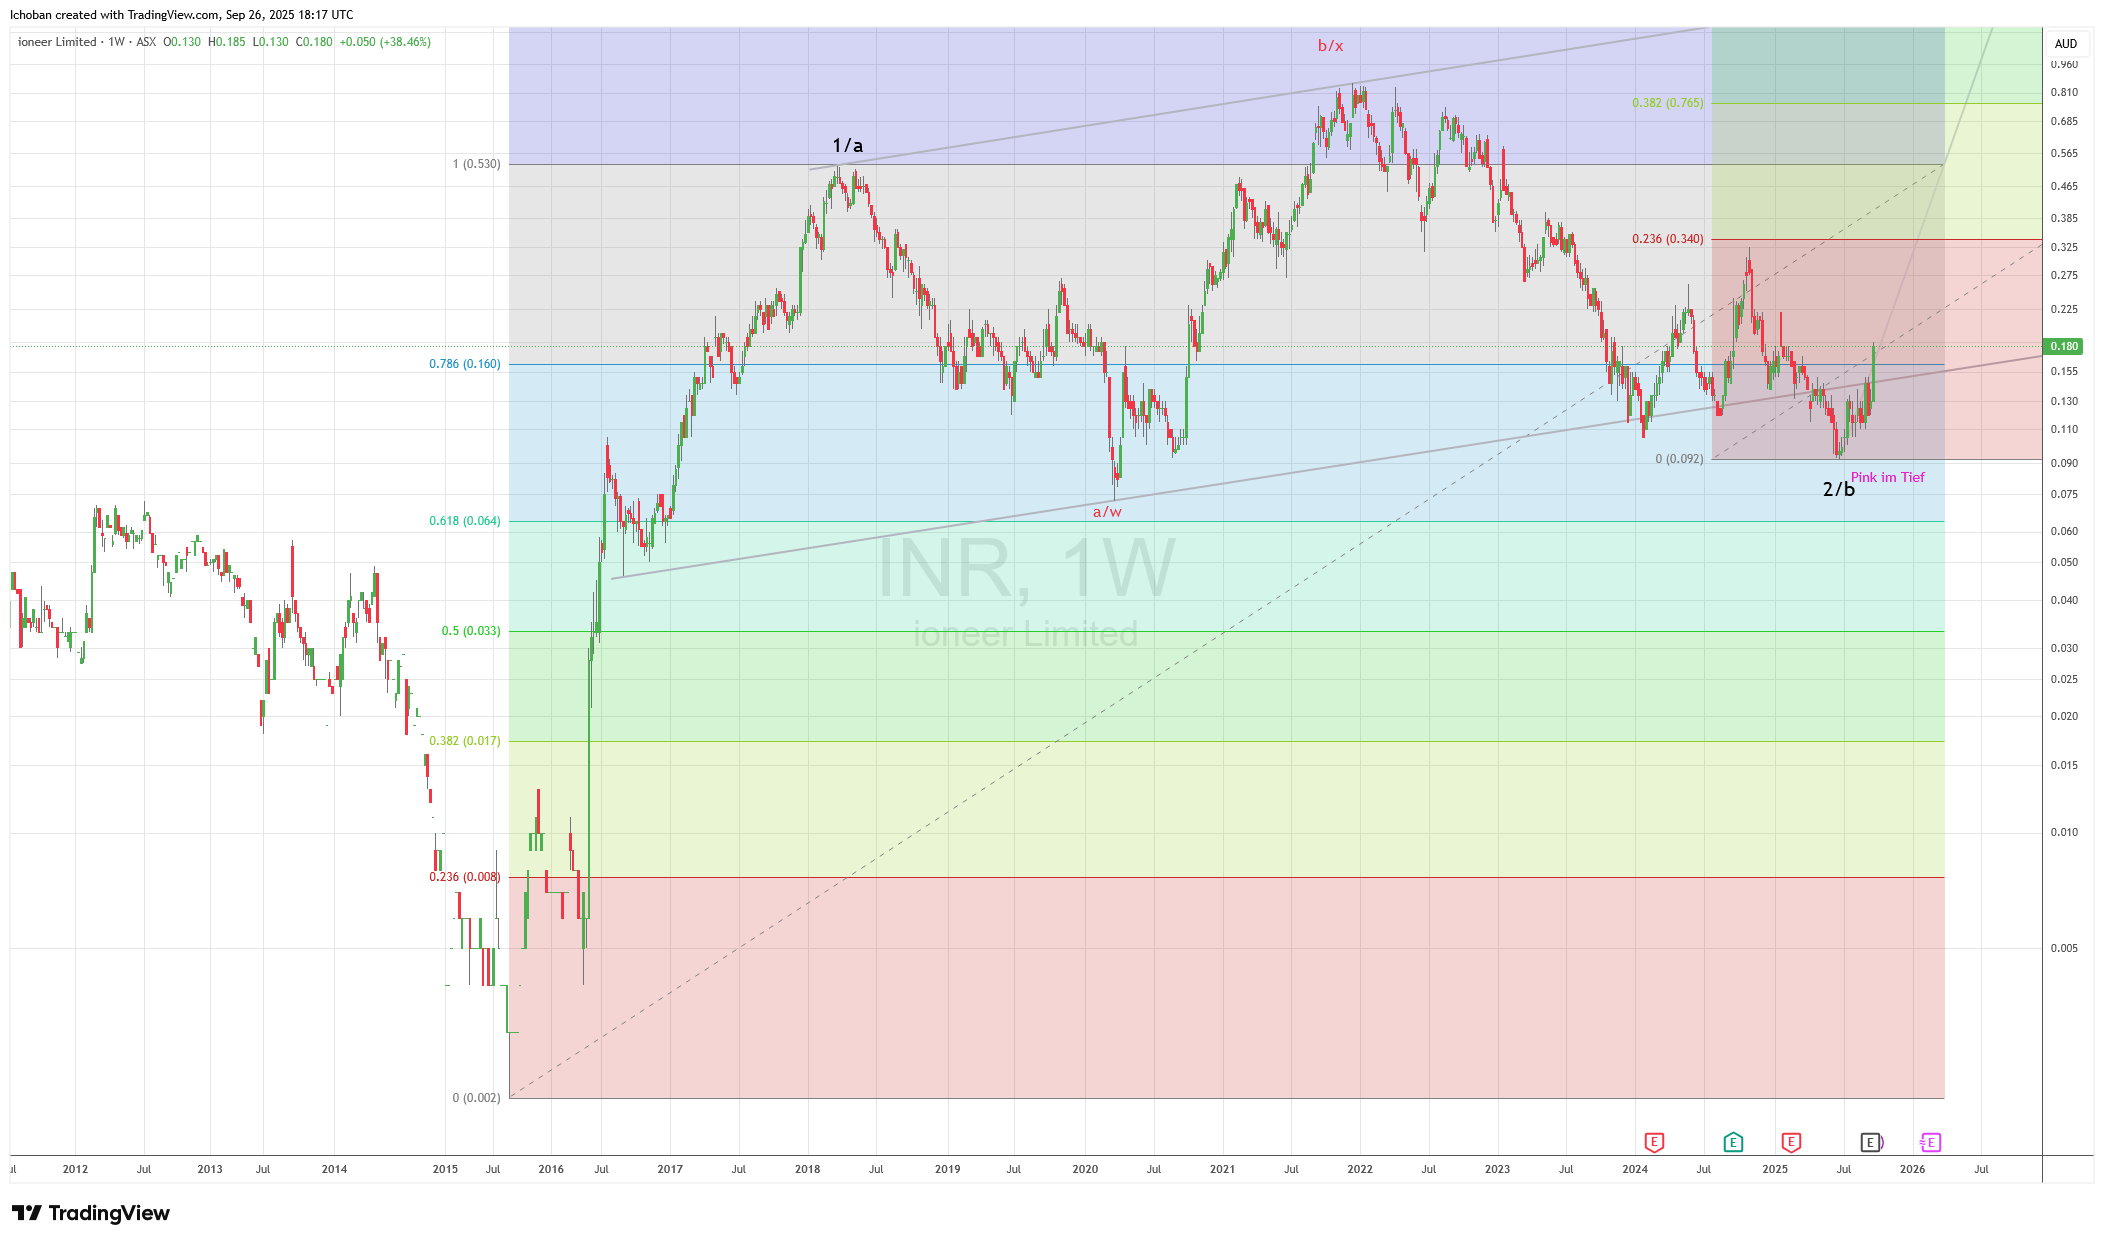Click the ioneer Limited symbol title
This screenshot has height=1243, width=2104.
57,42
